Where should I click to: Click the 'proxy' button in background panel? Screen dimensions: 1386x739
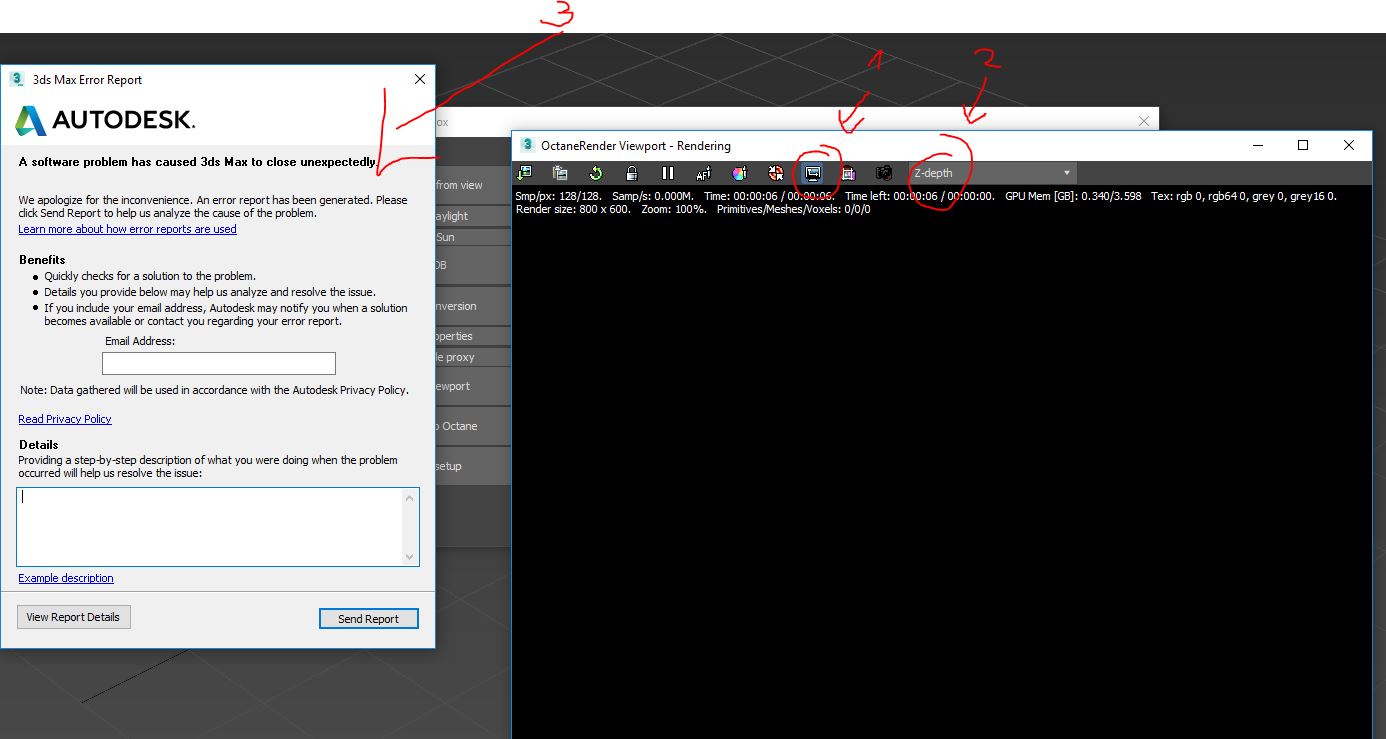[x=473, y=357]
